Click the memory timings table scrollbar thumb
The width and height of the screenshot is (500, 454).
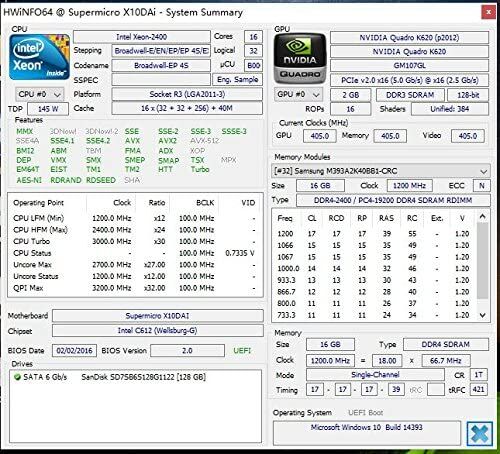pos(482,260)
